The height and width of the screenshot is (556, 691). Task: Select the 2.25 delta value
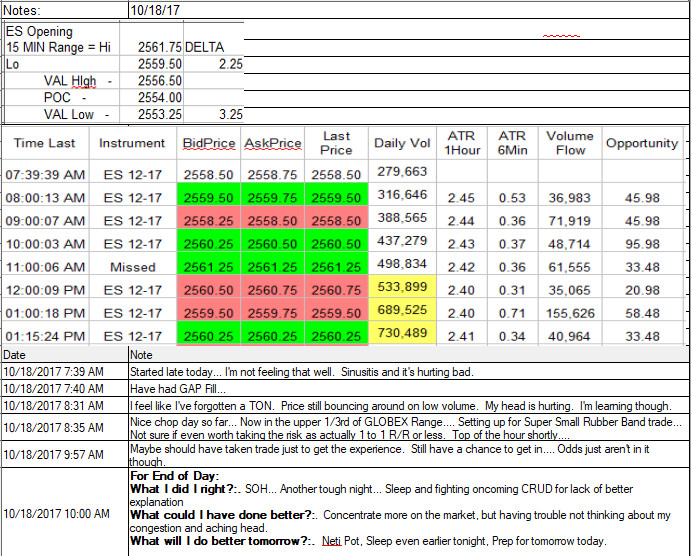click(x=231, y=64)
